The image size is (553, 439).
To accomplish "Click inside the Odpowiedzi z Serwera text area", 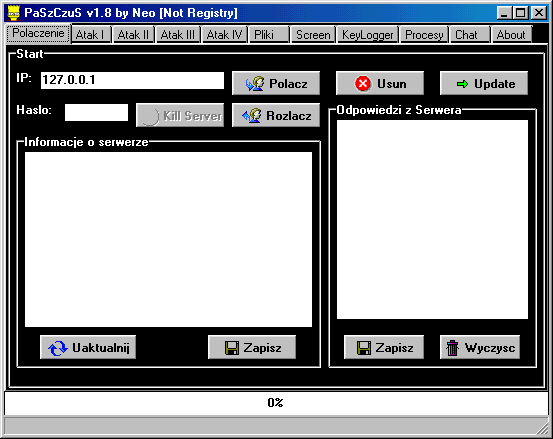I will [432, 220].
